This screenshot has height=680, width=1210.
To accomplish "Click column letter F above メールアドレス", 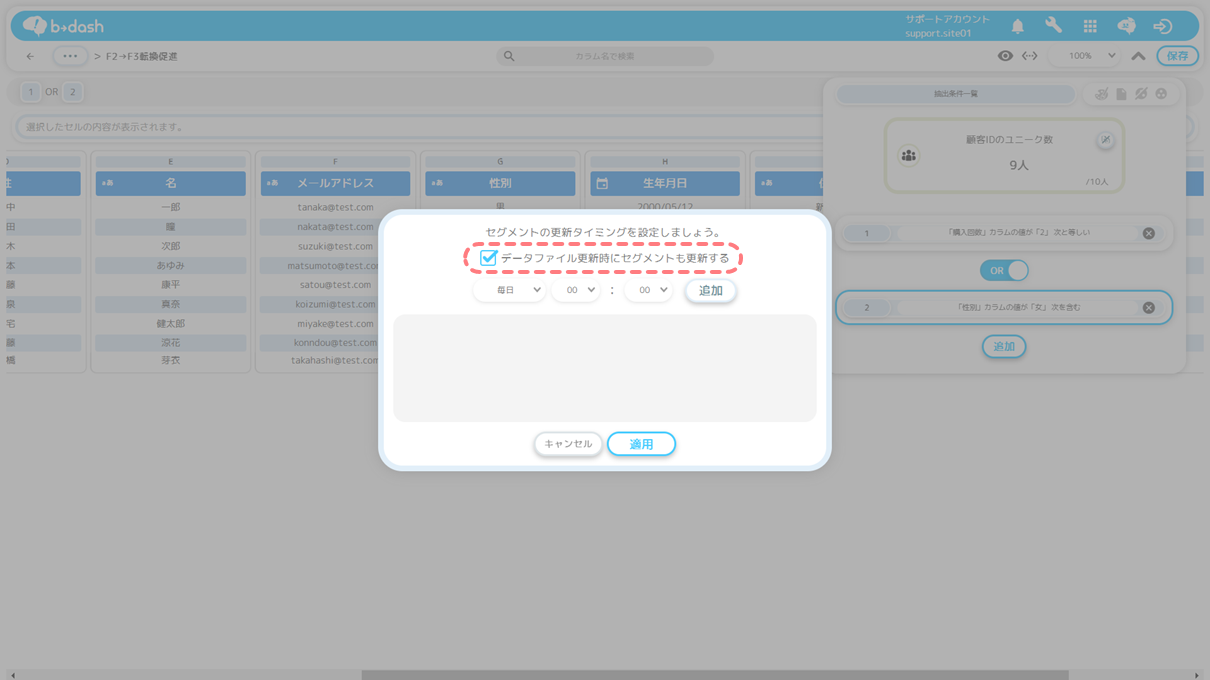I will [335, 161].
